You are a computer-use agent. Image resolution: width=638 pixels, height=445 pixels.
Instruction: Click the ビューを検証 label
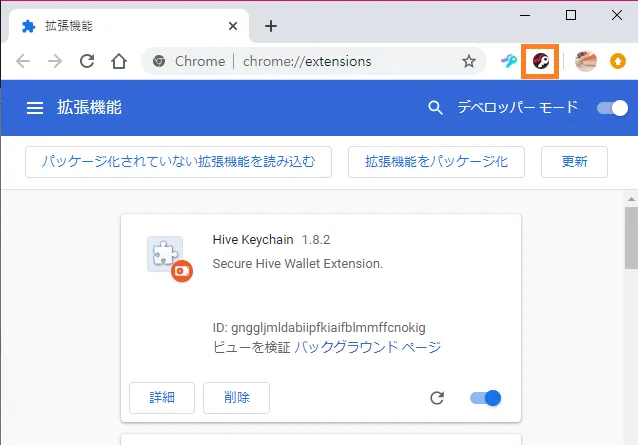coord(251,347)
